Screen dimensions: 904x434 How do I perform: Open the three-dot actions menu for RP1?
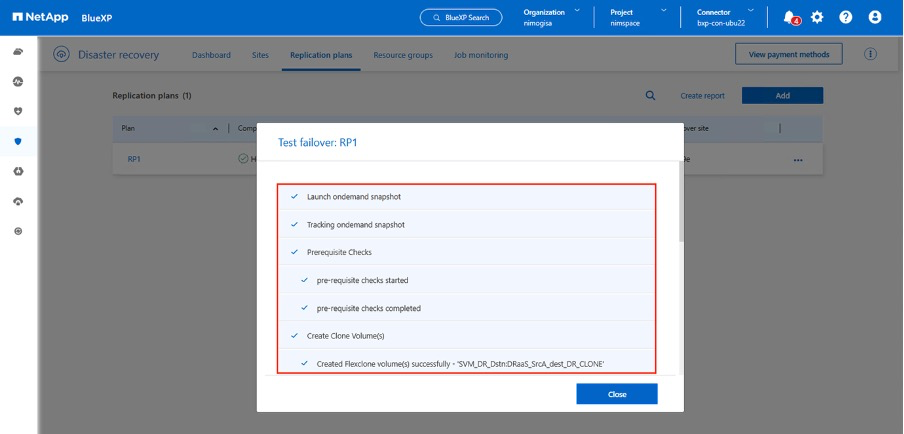click(x=797, y=159)
